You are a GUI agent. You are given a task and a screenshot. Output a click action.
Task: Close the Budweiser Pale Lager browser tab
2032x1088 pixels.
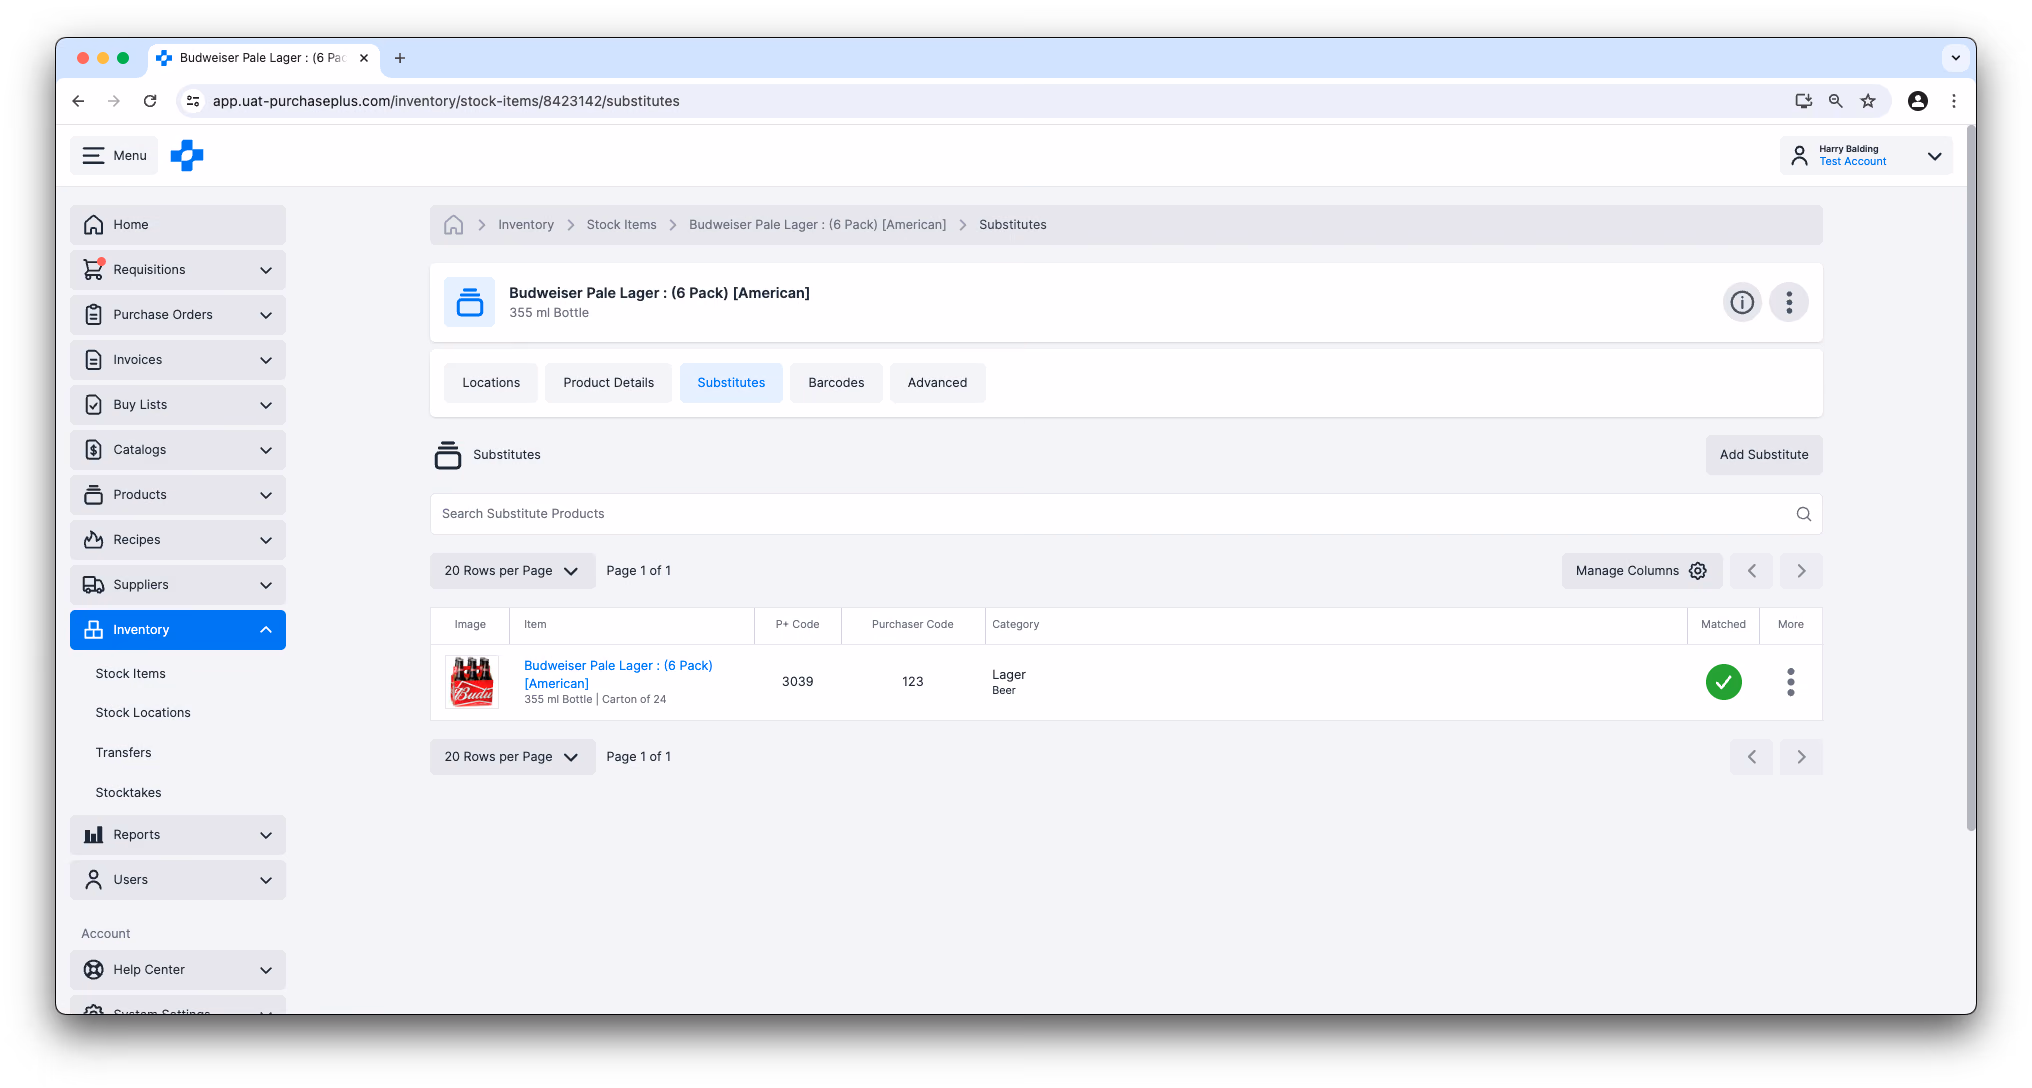364,58
